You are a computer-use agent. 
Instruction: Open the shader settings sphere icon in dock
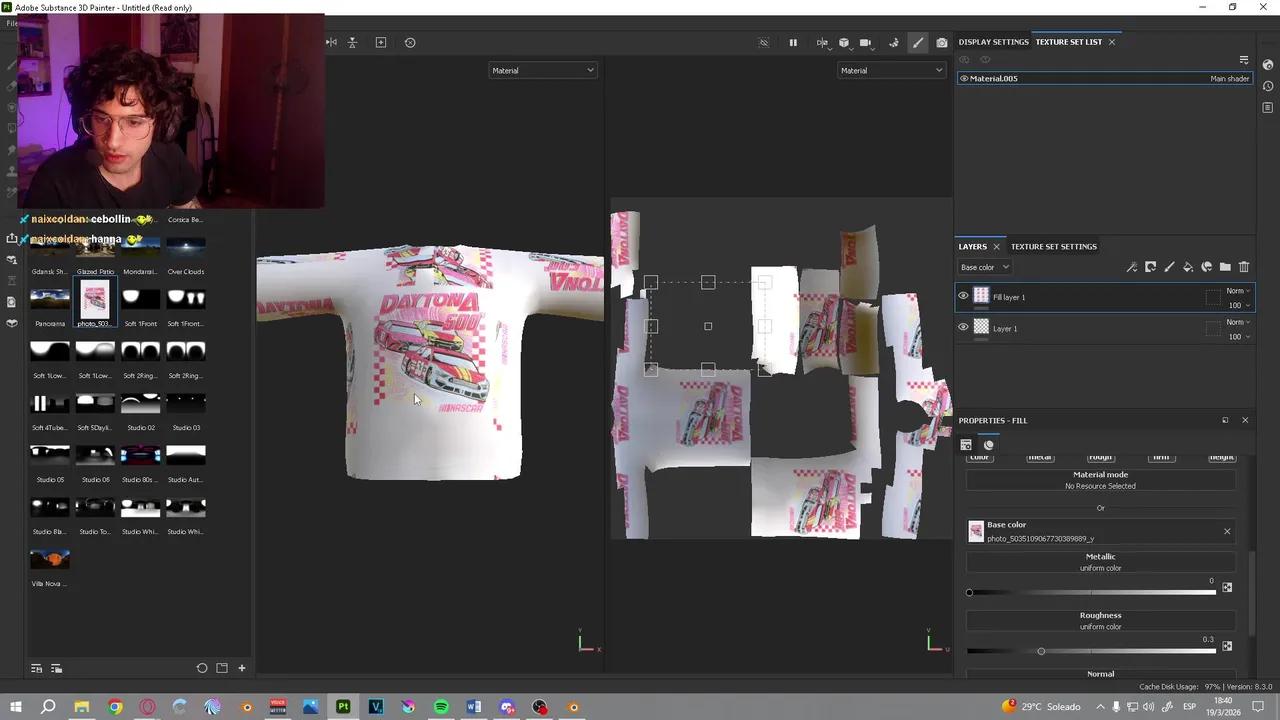[x=1267, y=64]
